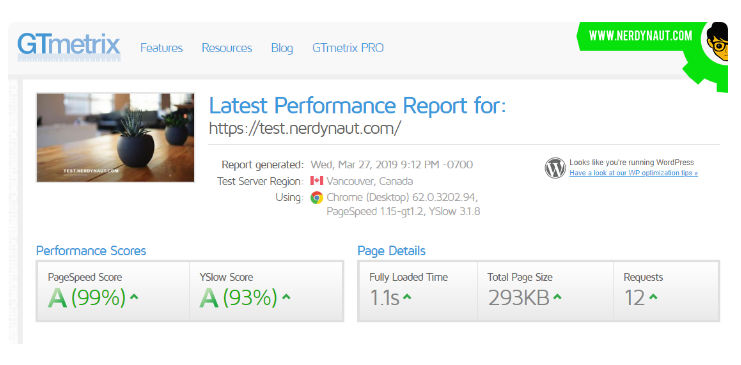Viewport: 741px width, 365px height.
Task: Select the 1.1s loaded time value
Action: click(x=384, y=298)
